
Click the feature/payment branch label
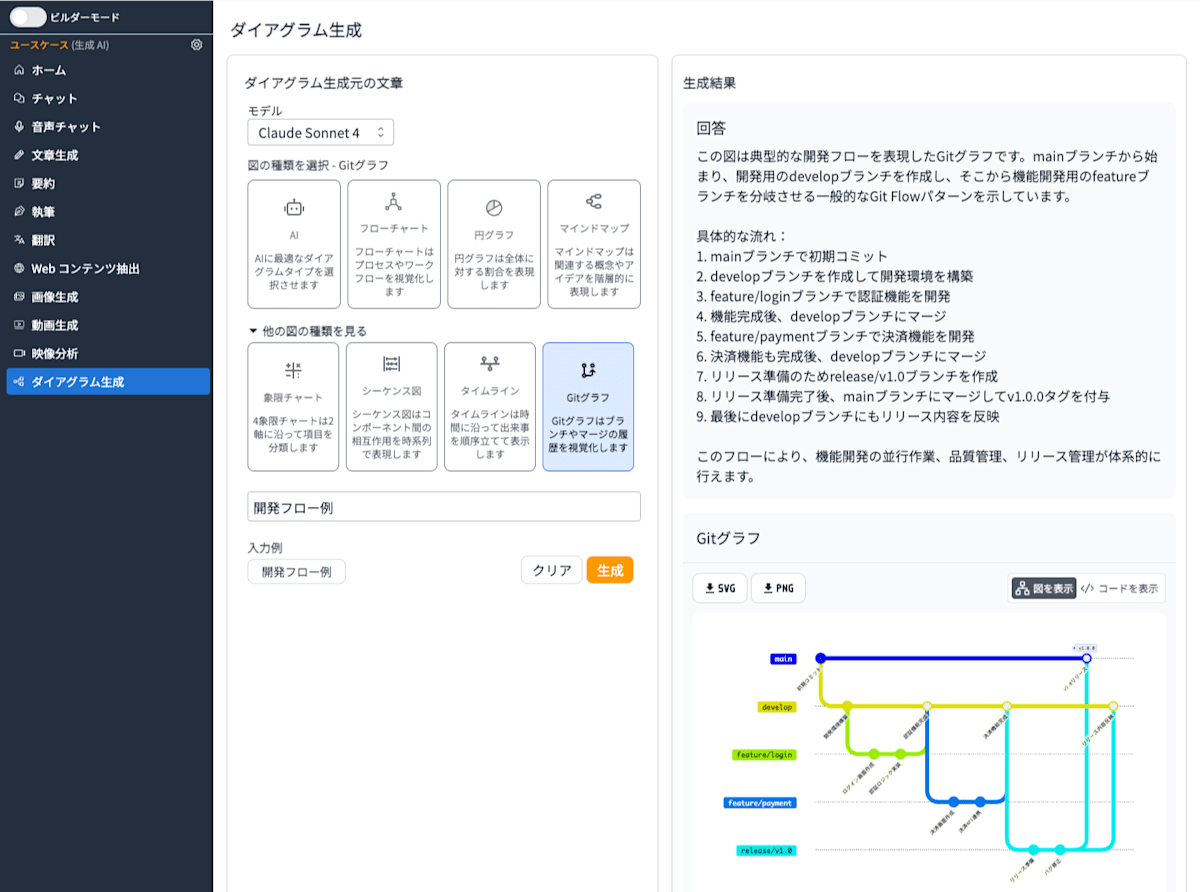tap(760, 803)
